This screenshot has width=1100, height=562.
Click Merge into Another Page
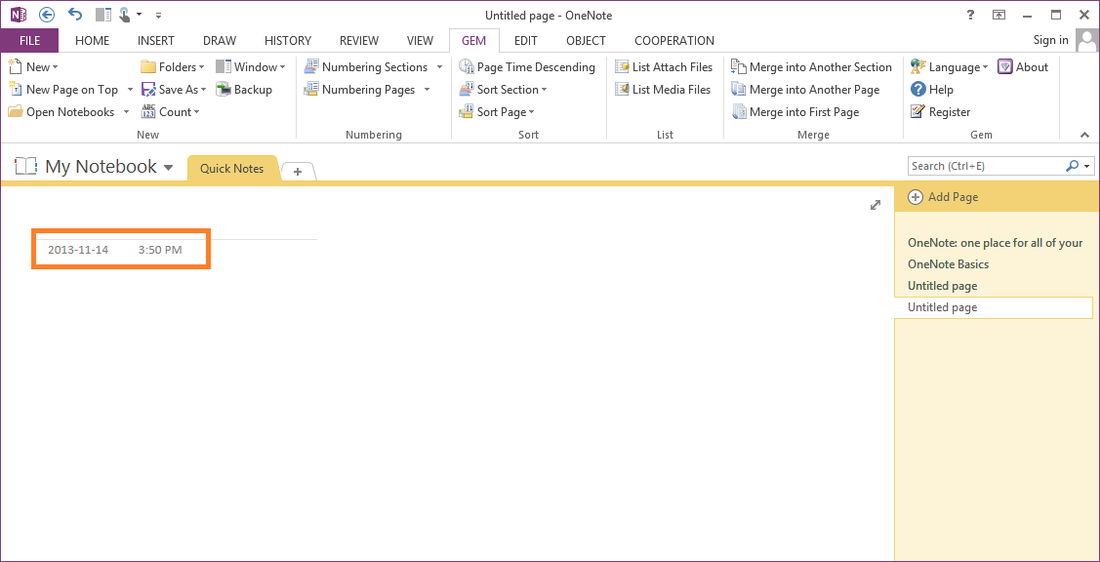point(805,90)
